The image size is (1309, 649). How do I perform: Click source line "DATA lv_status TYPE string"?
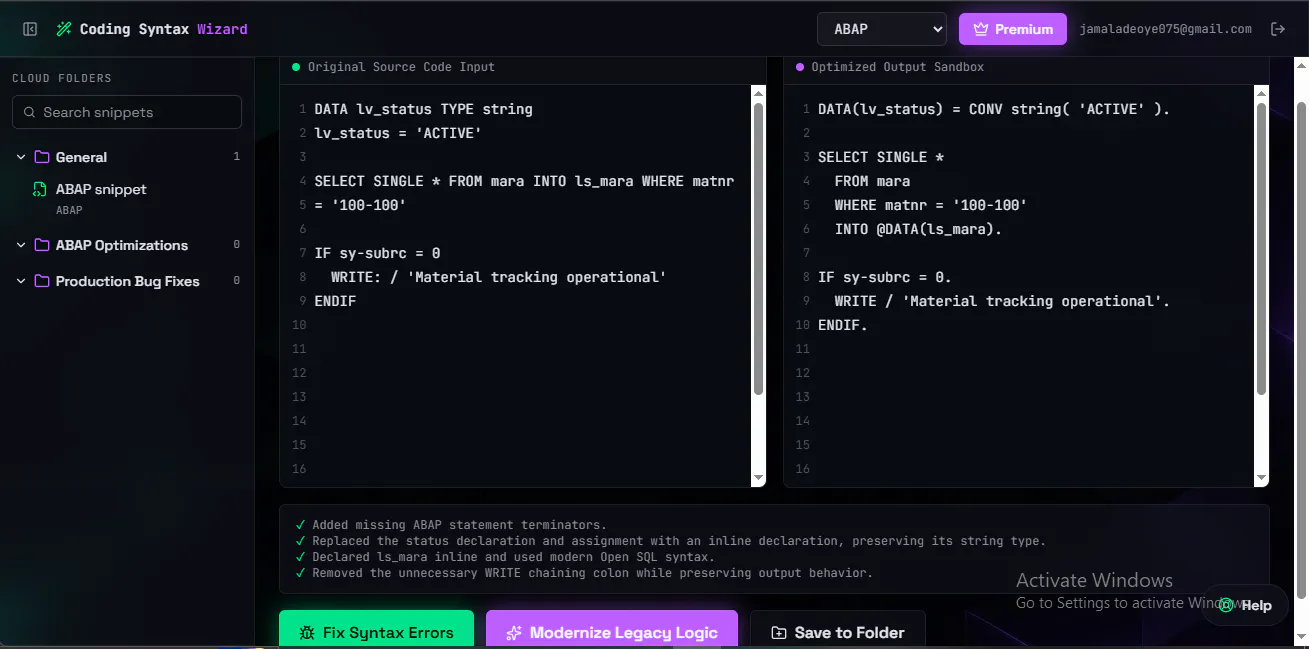[x=424, y=109]
